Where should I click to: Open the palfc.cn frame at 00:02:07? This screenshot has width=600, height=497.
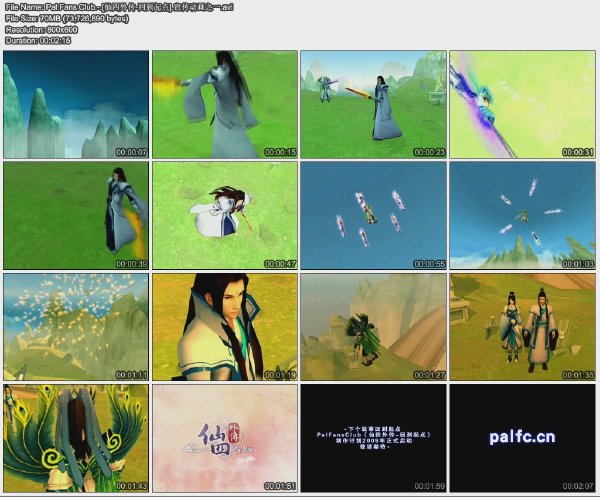click(x=522, y=438)
